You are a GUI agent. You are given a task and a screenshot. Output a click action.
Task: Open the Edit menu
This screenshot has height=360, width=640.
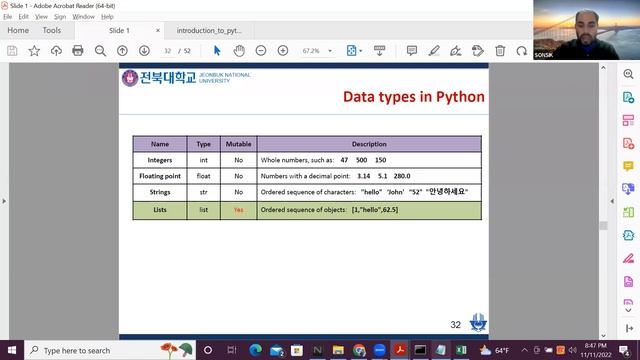(24, 17)
